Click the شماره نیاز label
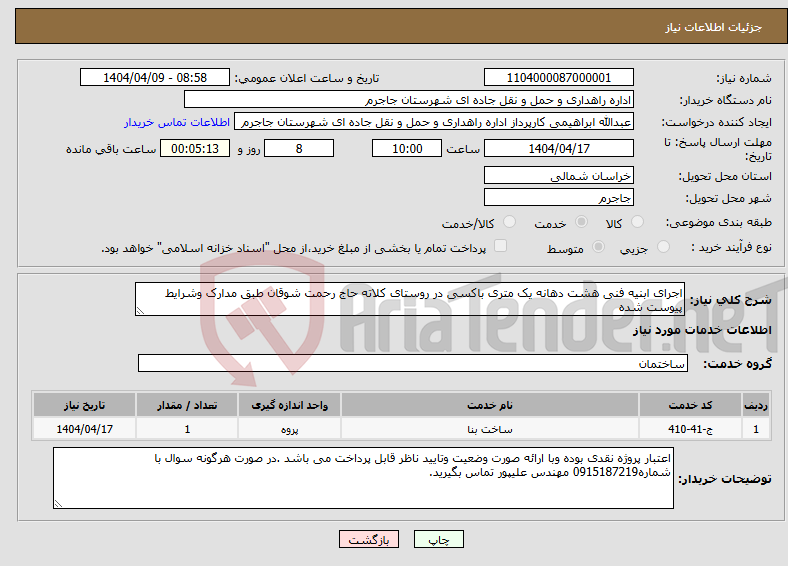Viewport: 788px width, 566px height. [x=743, y=78]
